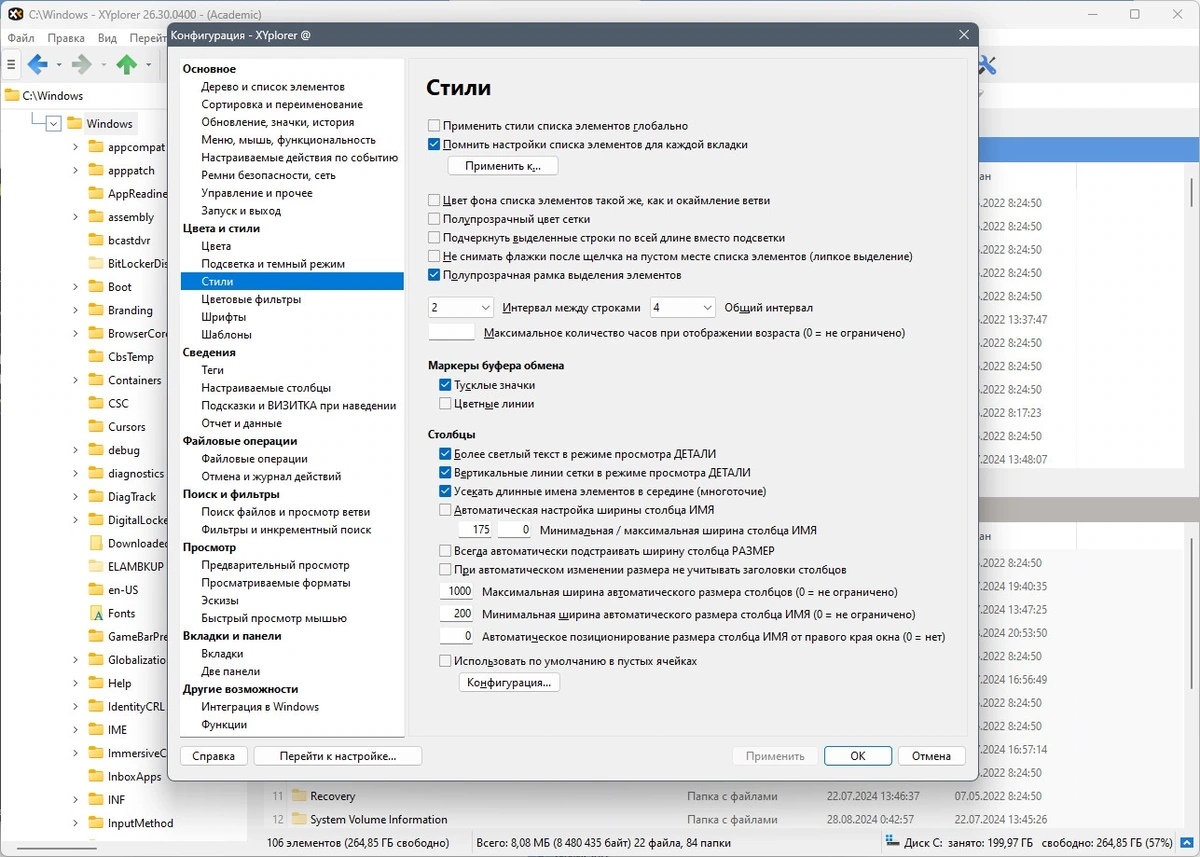
Task: Uncheck 'Более светлый текст в режиме просмотра ДЕТАЛИ'
Action: (x=446, y=454)
